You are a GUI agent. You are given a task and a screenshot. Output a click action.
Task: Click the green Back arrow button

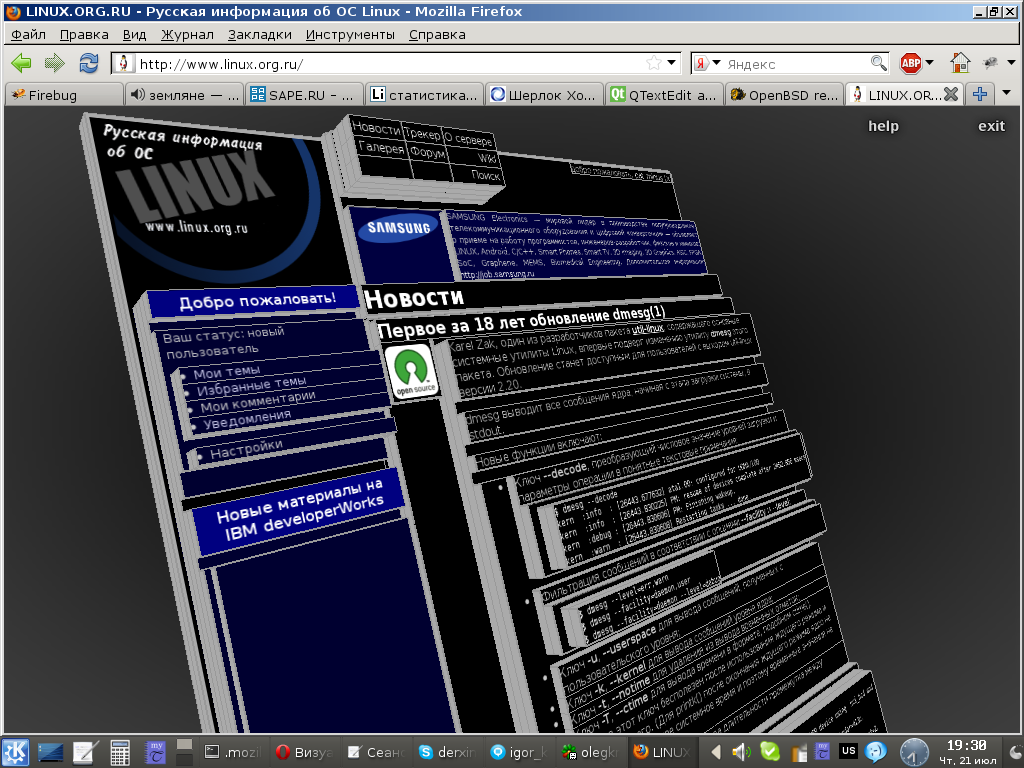pyautogui.click(x=21, y=63)
